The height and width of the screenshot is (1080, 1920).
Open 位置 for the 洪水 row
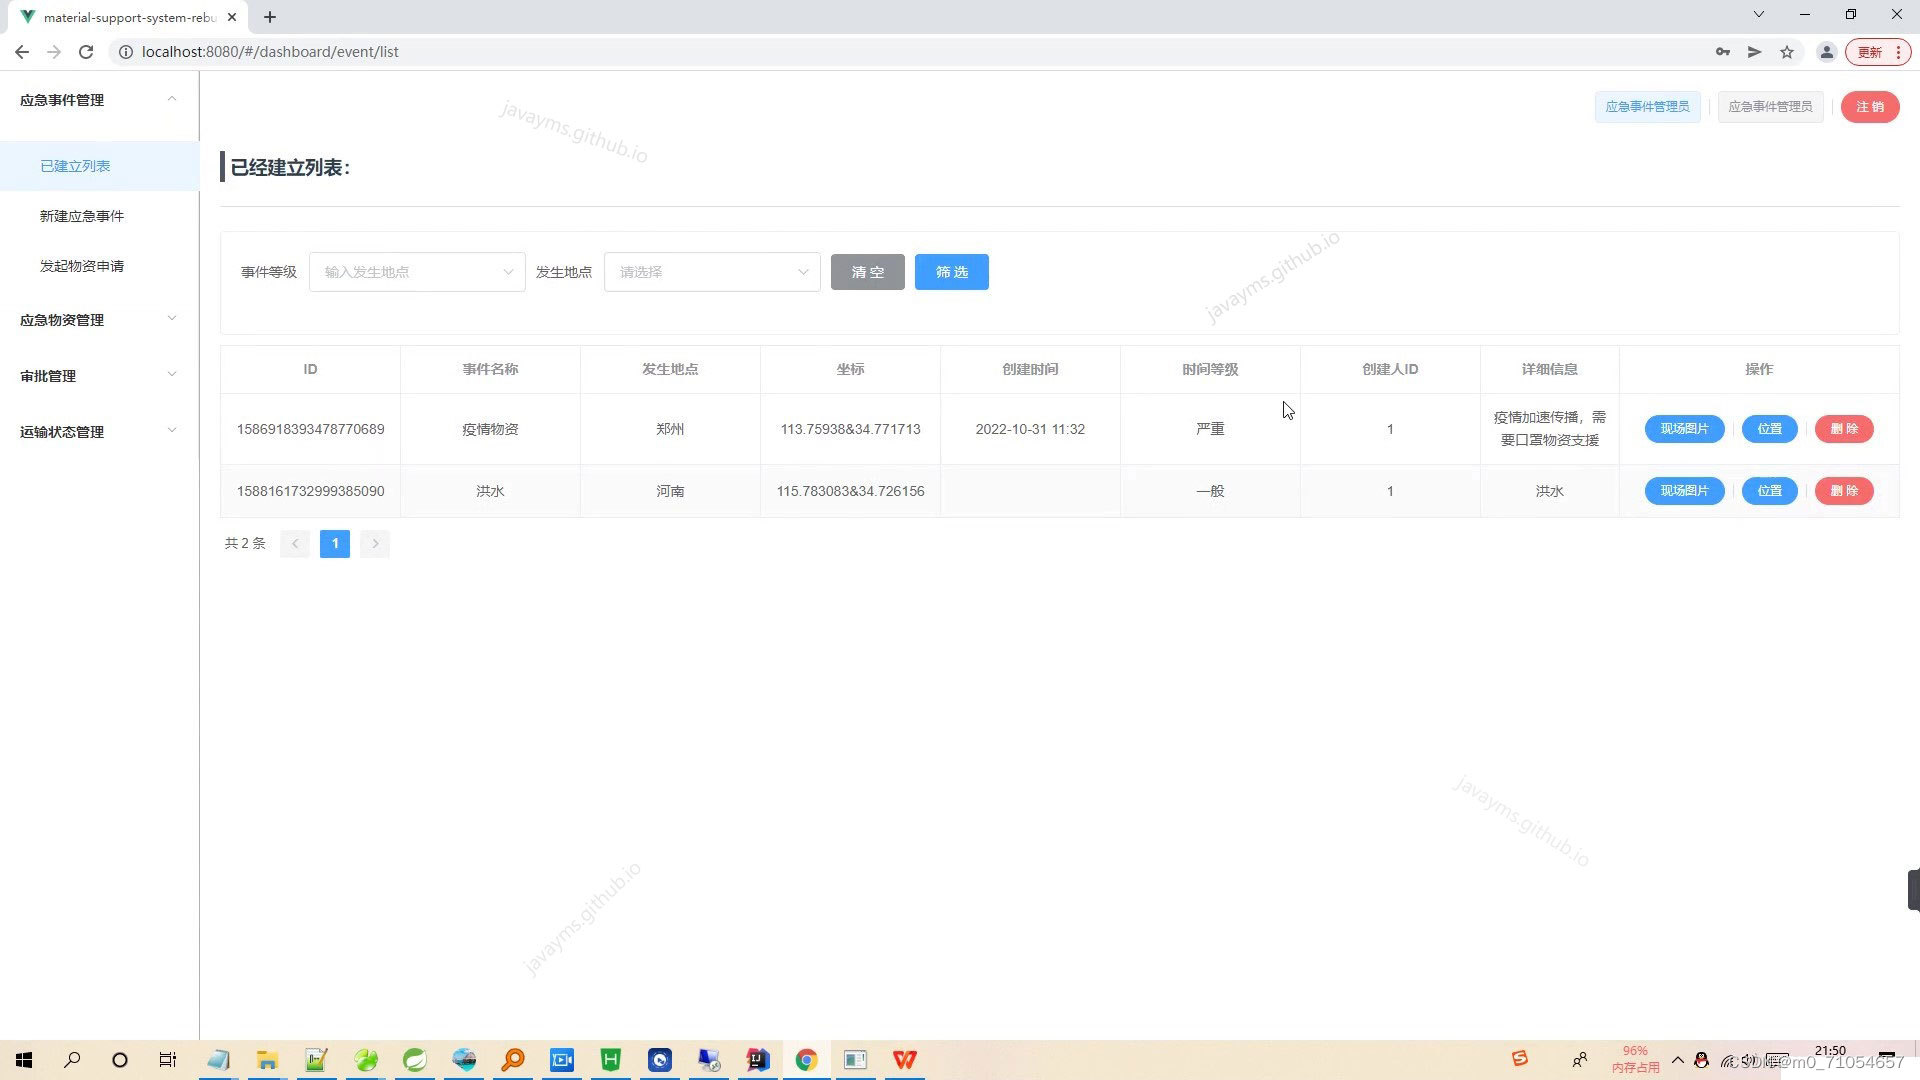click(x=1769, y=491)
